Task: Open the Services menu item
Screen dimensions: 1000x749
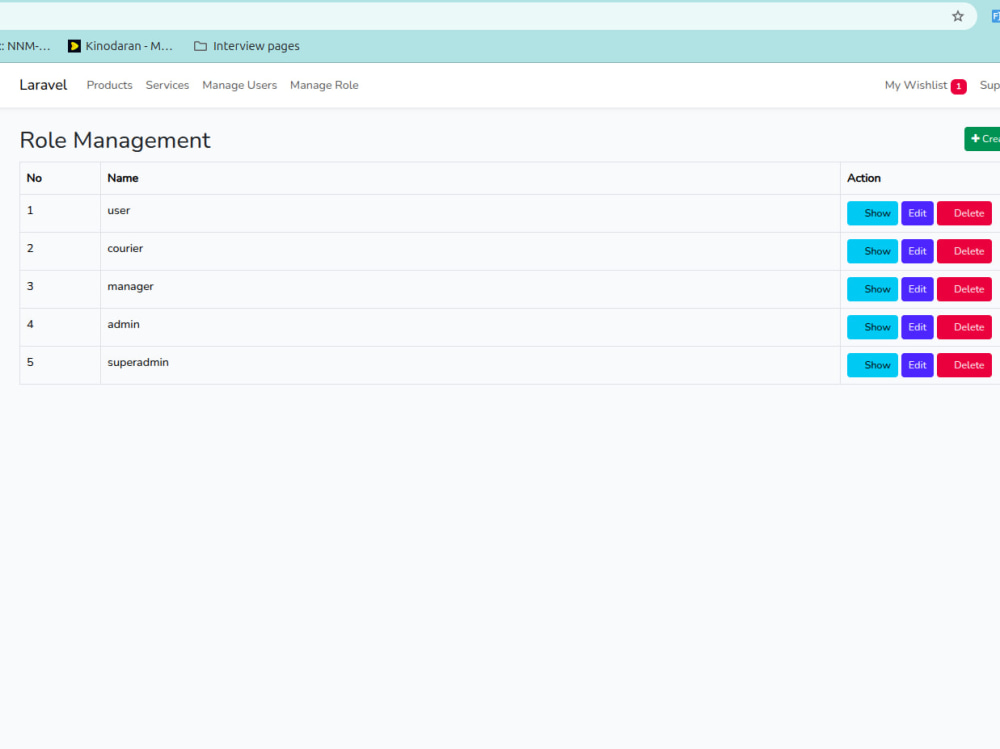Action: pyautogui.click(x=167, y=85)
